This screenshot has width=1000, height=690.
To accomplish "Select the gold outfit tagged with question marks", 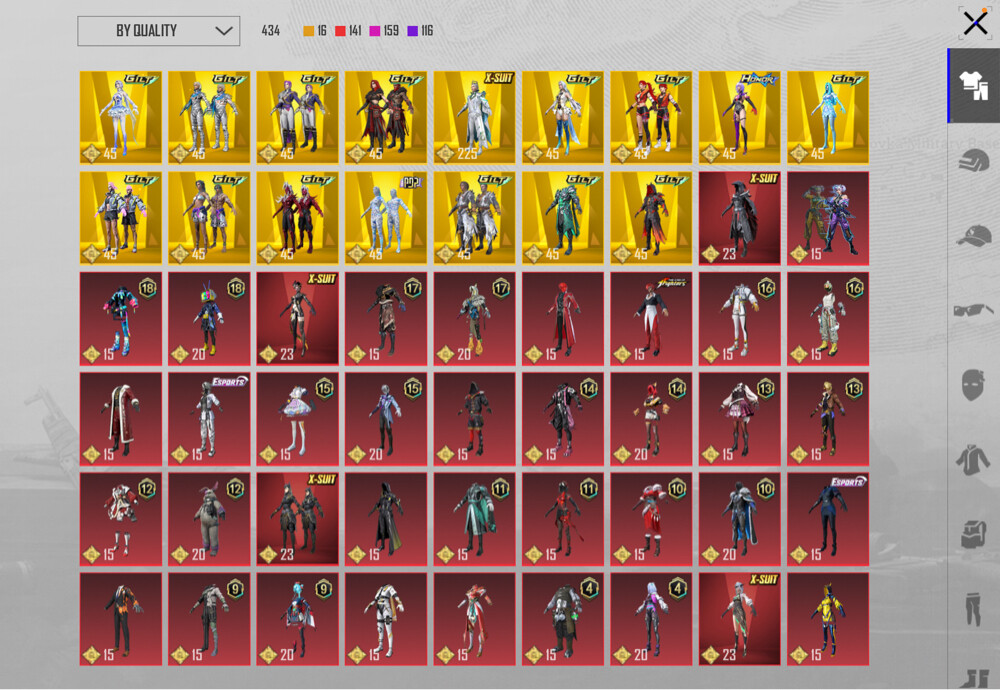I will [x=386, y=217].
